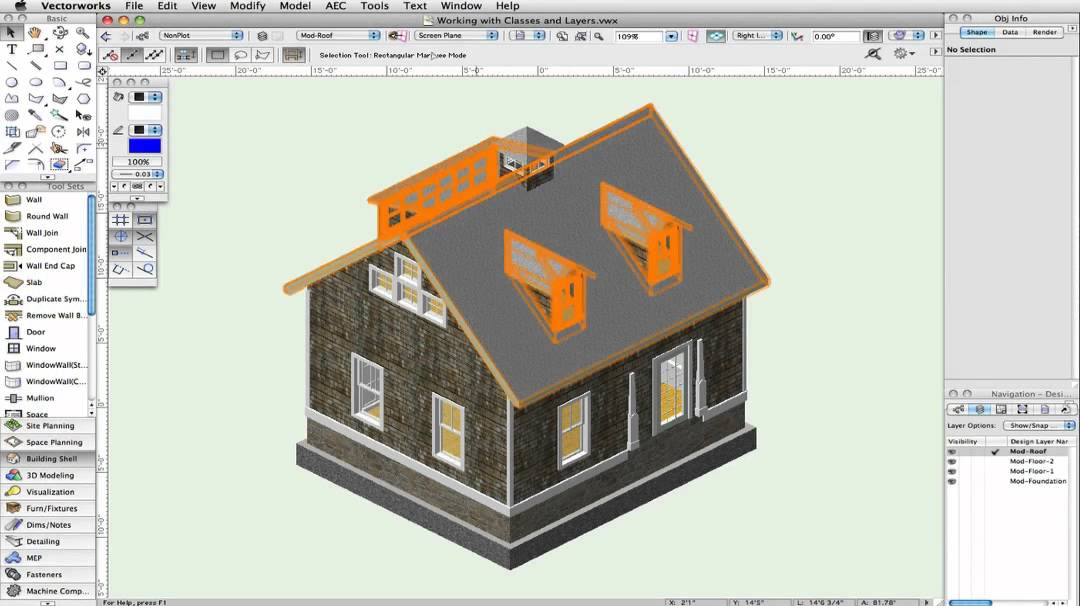Select the Oval tool
The image size is (1080, 606).
(35, 82)
